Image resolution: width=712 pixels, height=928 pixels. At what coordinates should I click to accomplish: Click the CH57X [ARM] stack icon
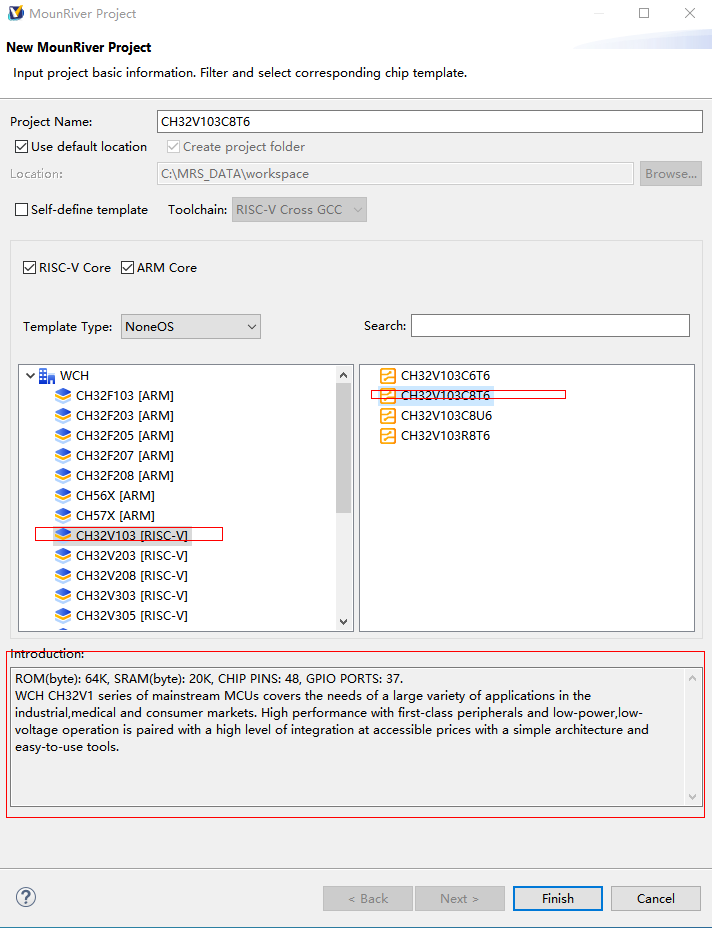pos(63,515)
